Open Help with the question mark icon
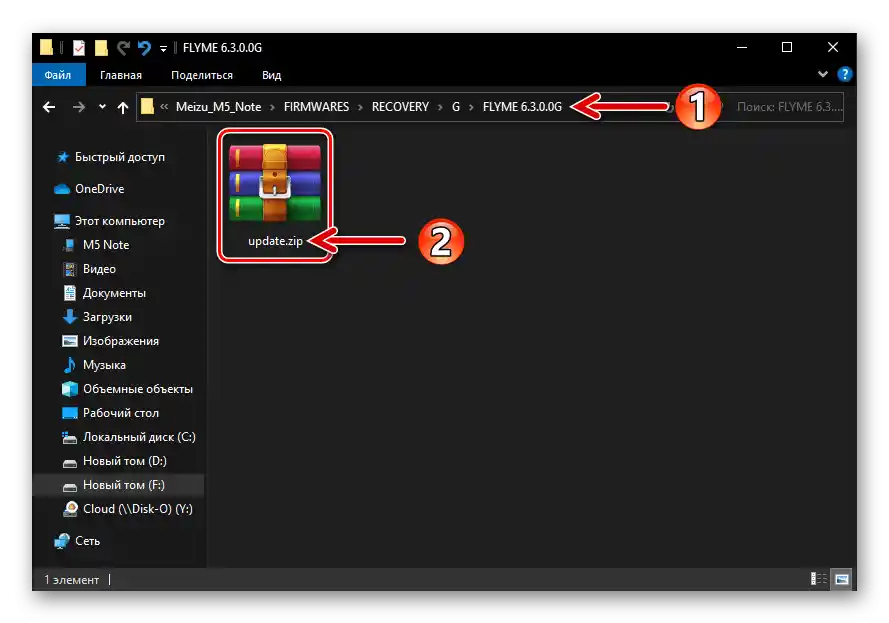The height and width of the screenshot is (623, 889). coord(845,74)
